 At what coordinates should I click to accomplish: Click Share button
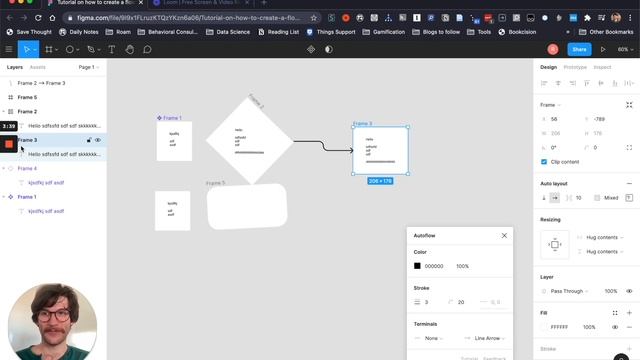point(579,49)
